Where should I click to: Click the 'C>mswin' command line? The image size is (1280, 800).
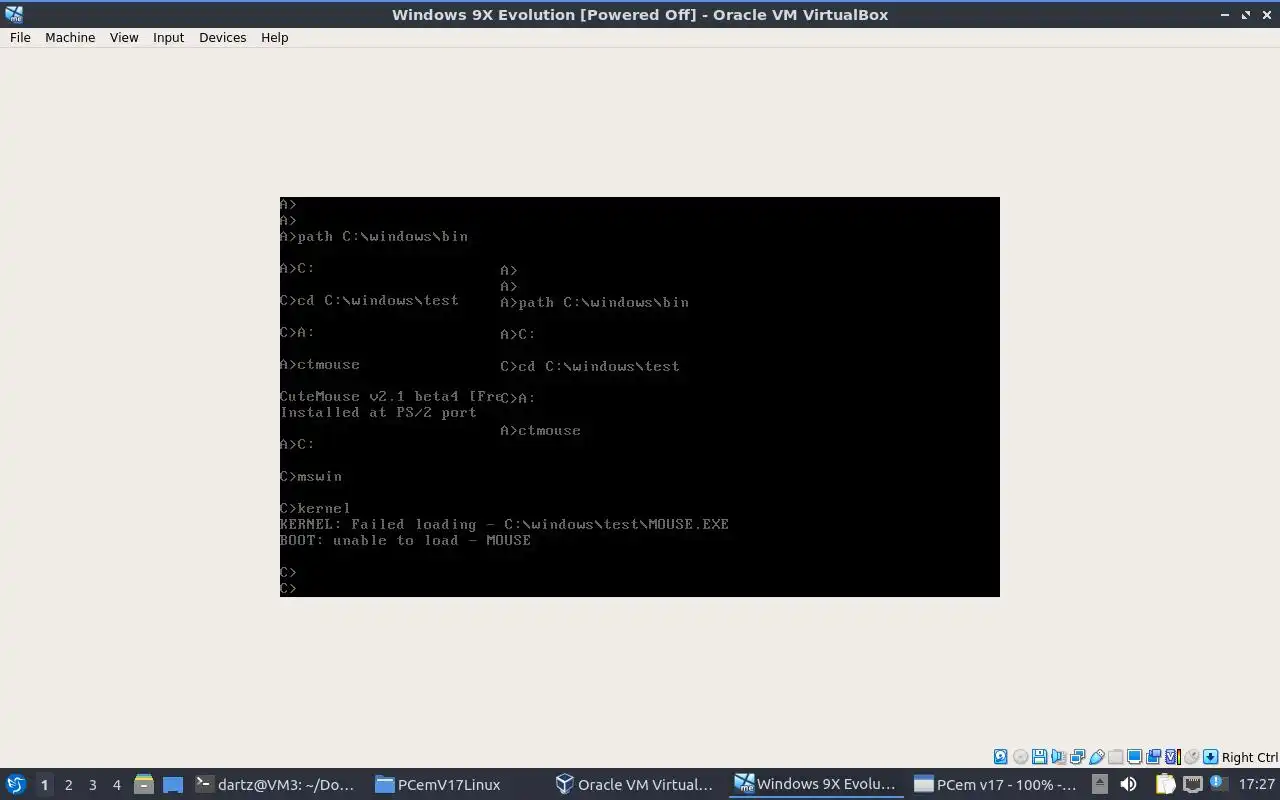(311, 476)
